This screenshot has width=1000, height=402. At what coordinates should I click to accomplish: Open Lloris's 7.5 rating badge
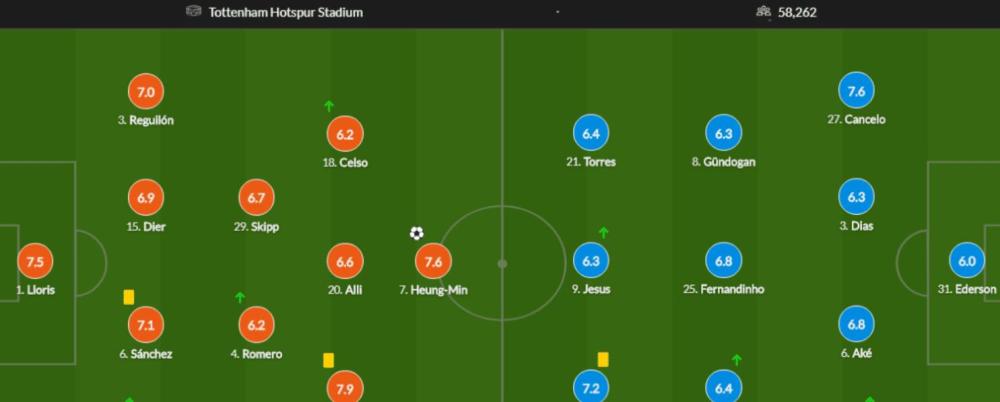(x=35, y=262)
